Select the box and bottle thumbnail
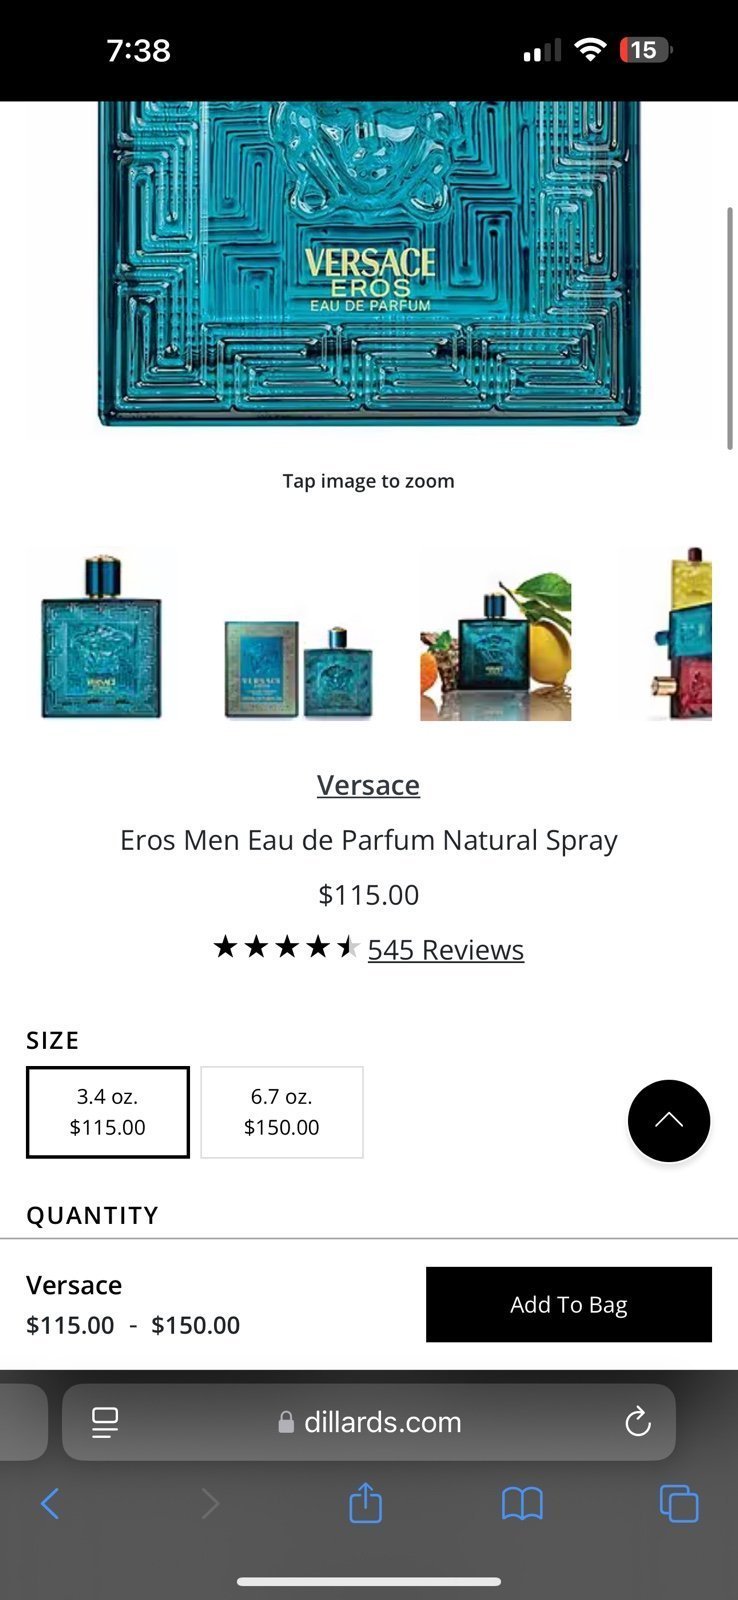This screenshot has height=1600, width=738. tap(298, 634)
